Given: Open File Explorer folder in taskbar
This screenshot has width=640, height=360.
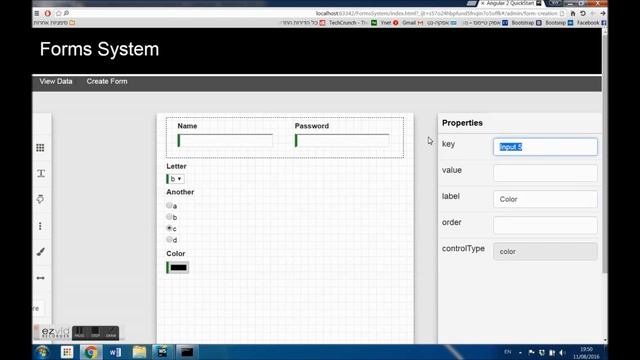Looking at the screenshot, I should [x=139, y=352].
